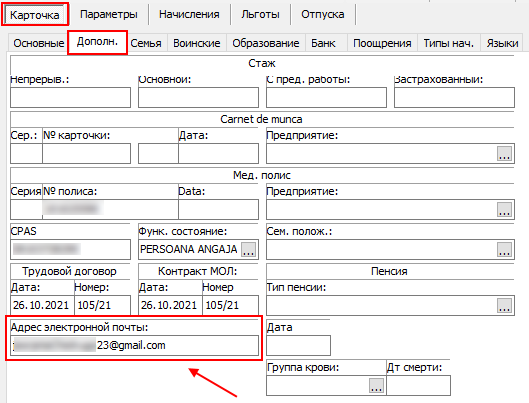
Task: Click the Застрахованный стаж field
Action: tap(454, 97)
